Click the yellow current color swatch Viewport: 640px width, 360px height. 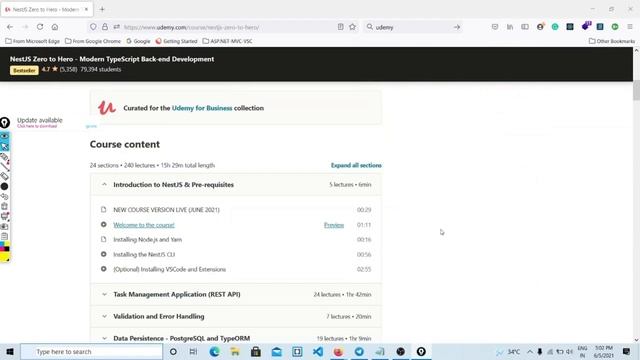pyautogui.click(x=4, y=257)
